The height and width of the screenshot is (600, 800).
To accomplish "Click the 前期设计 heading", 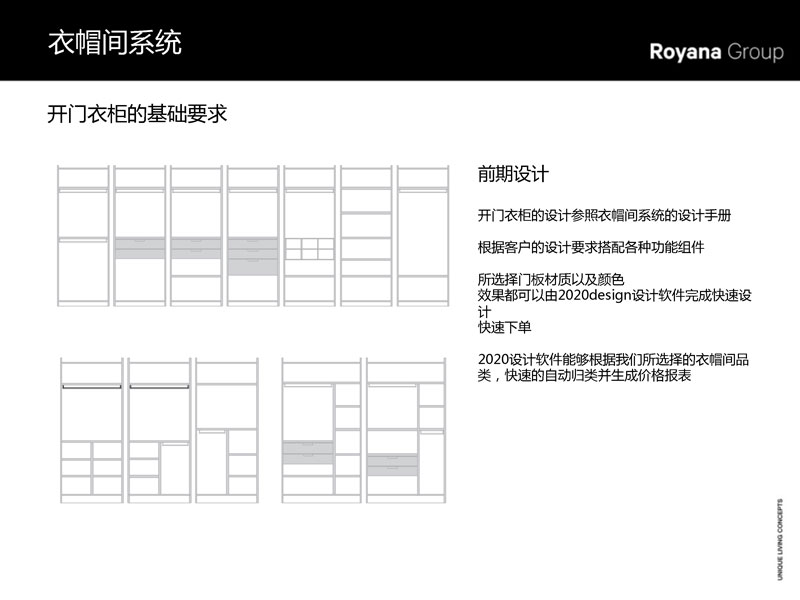I will [513, 174].
